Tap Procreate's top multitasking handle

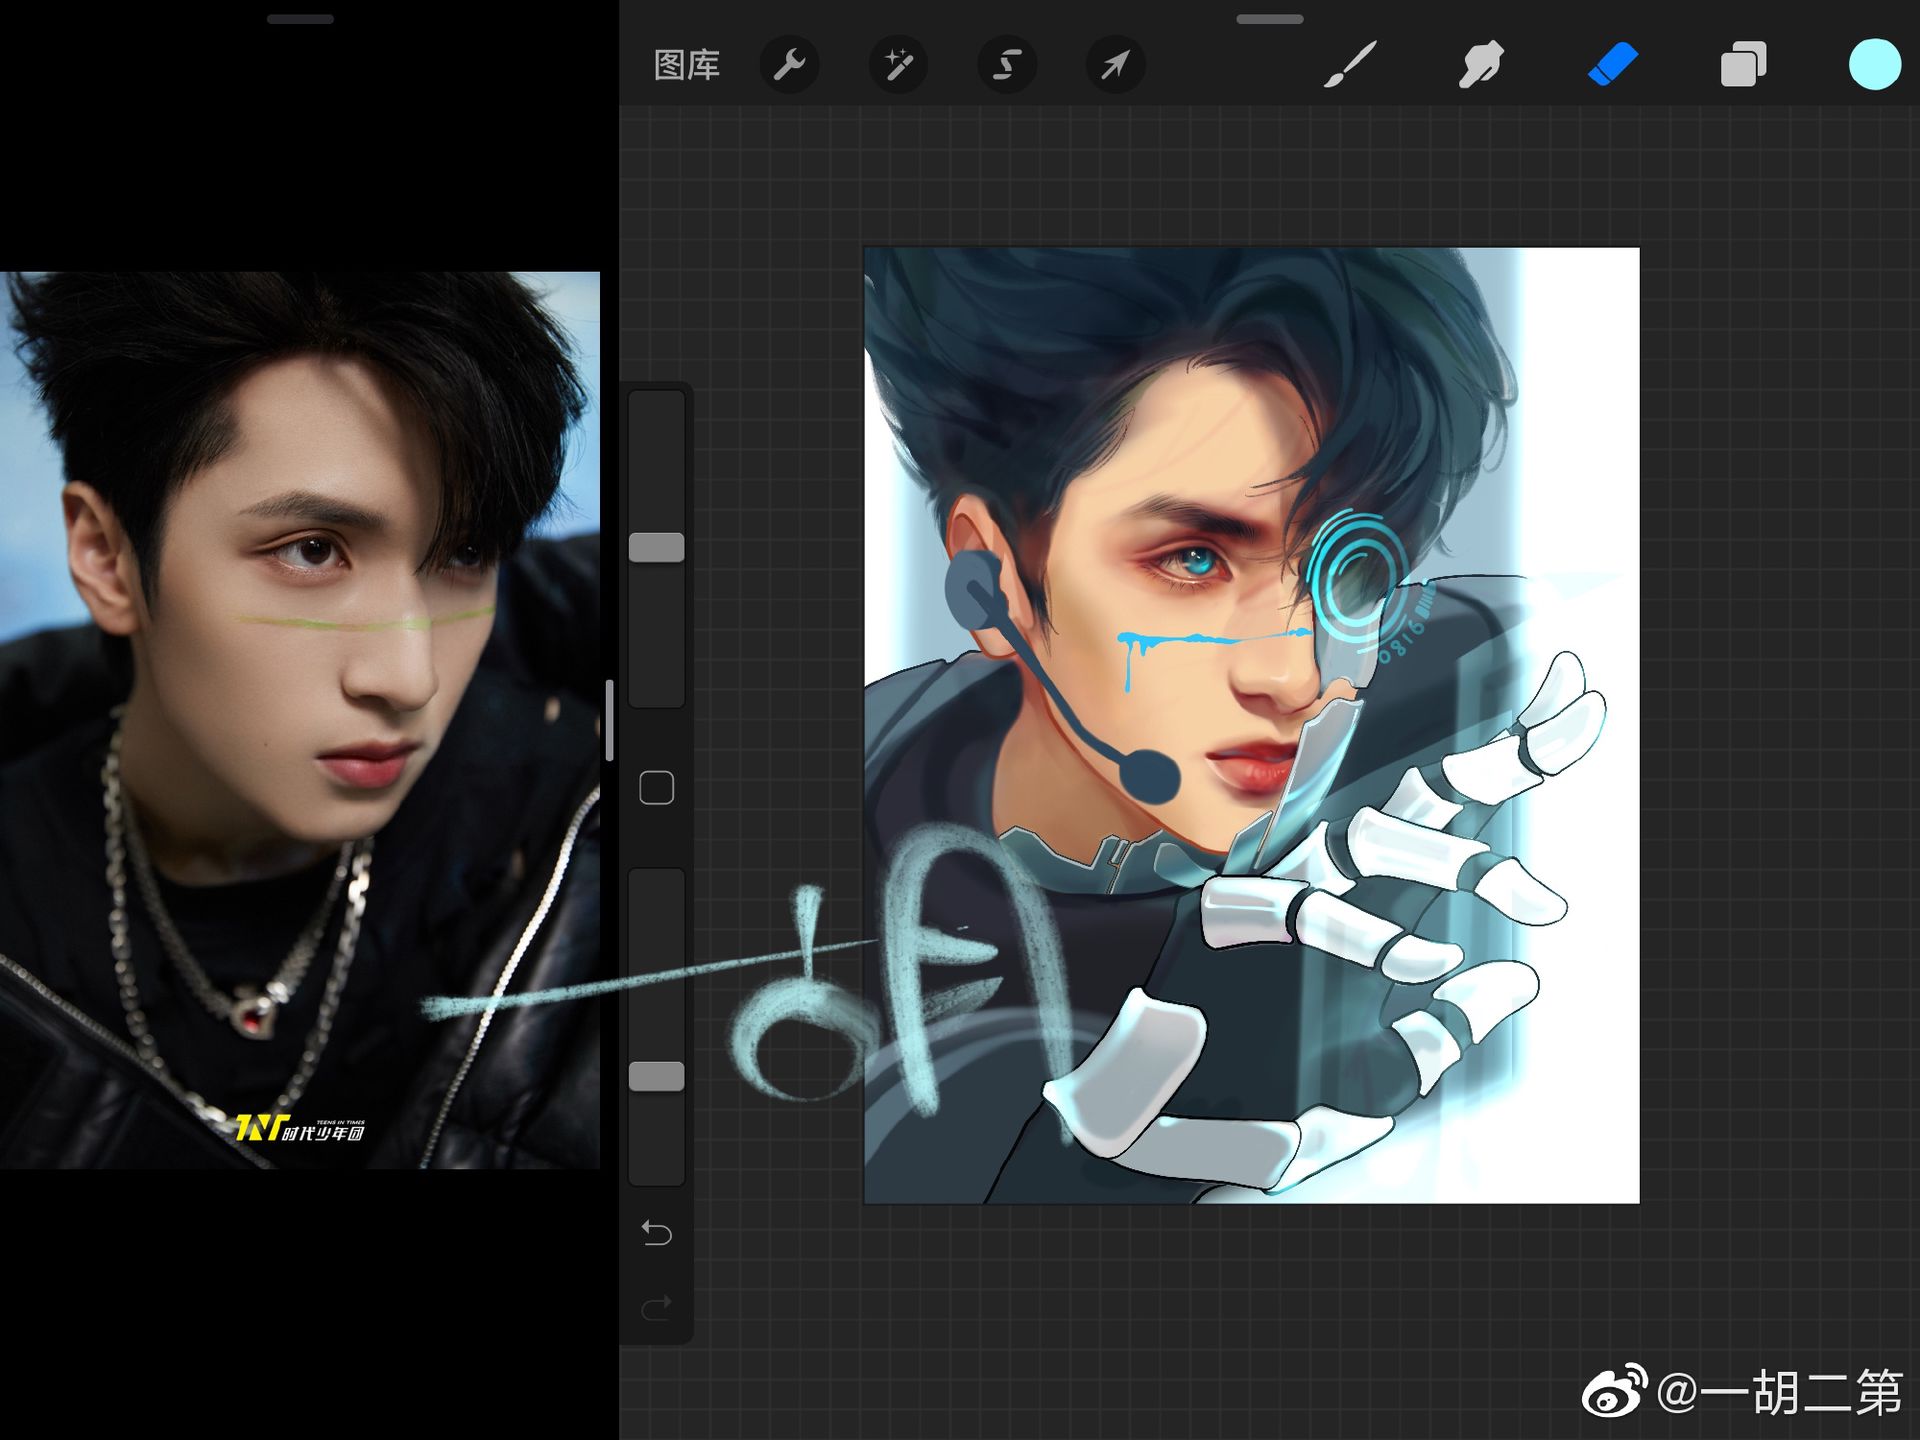(x=1269, y=19)
